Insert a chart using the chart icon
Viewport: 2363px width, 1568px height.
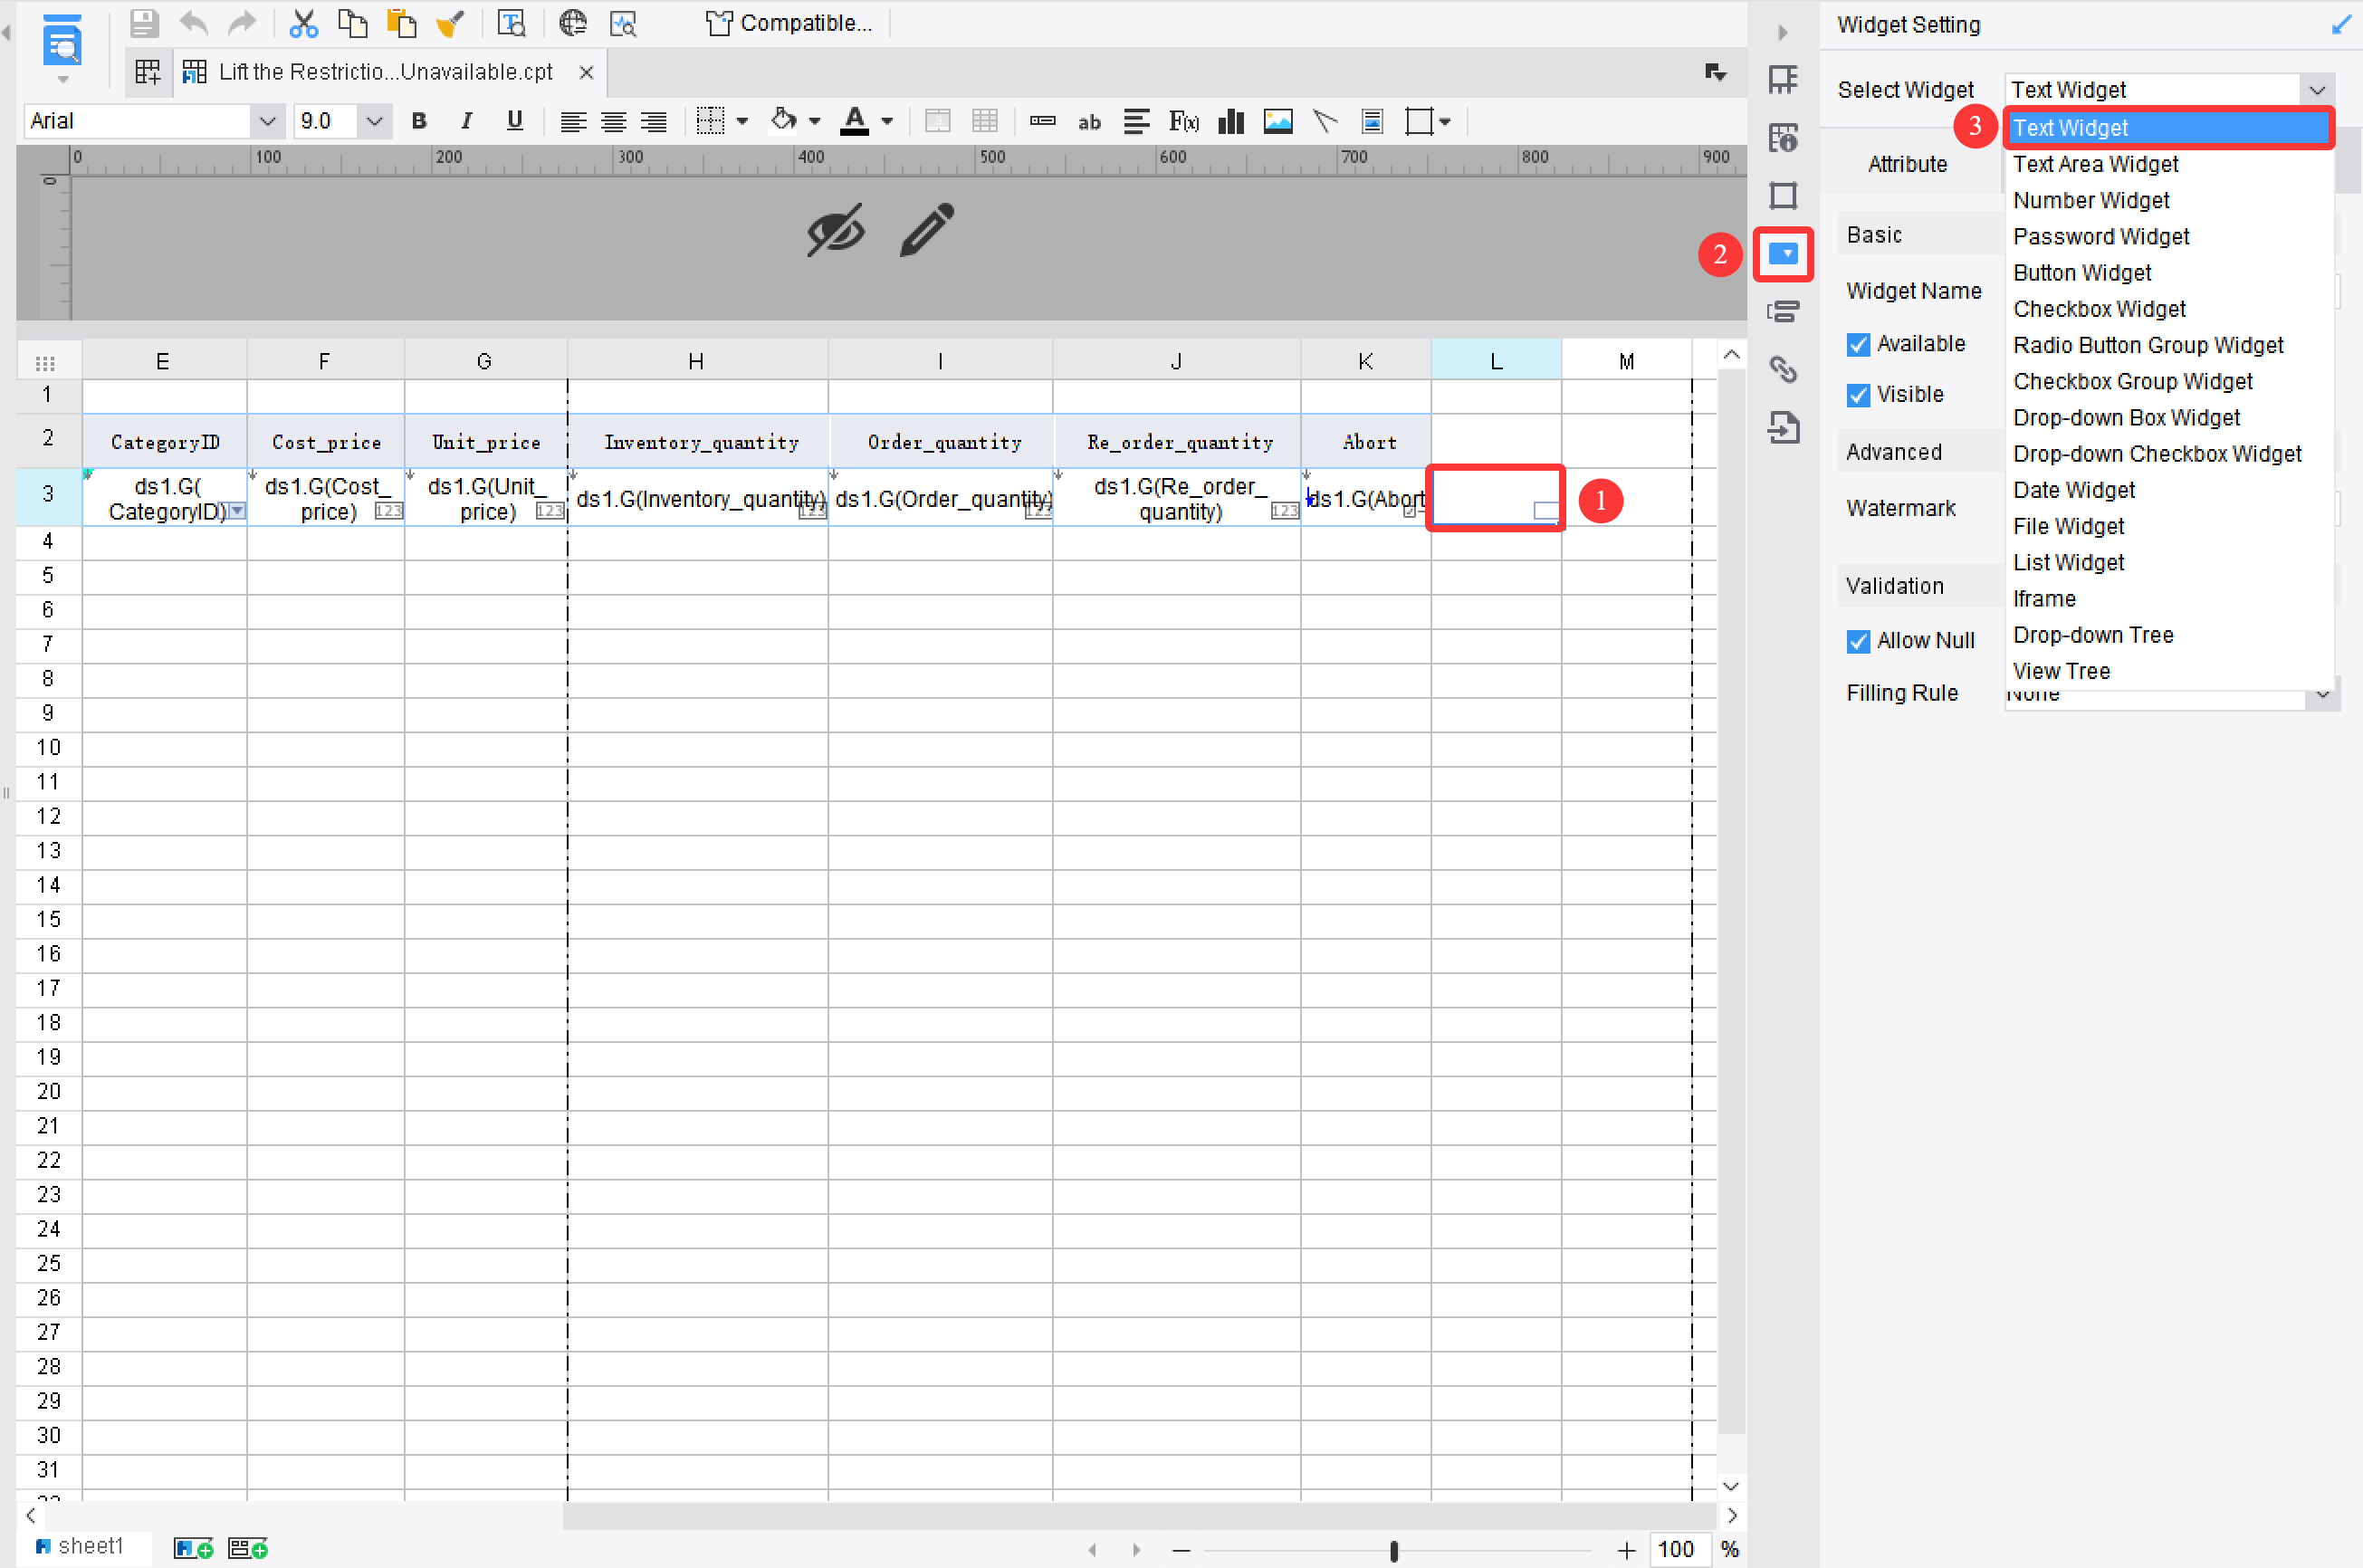(x=1230, y=121)
